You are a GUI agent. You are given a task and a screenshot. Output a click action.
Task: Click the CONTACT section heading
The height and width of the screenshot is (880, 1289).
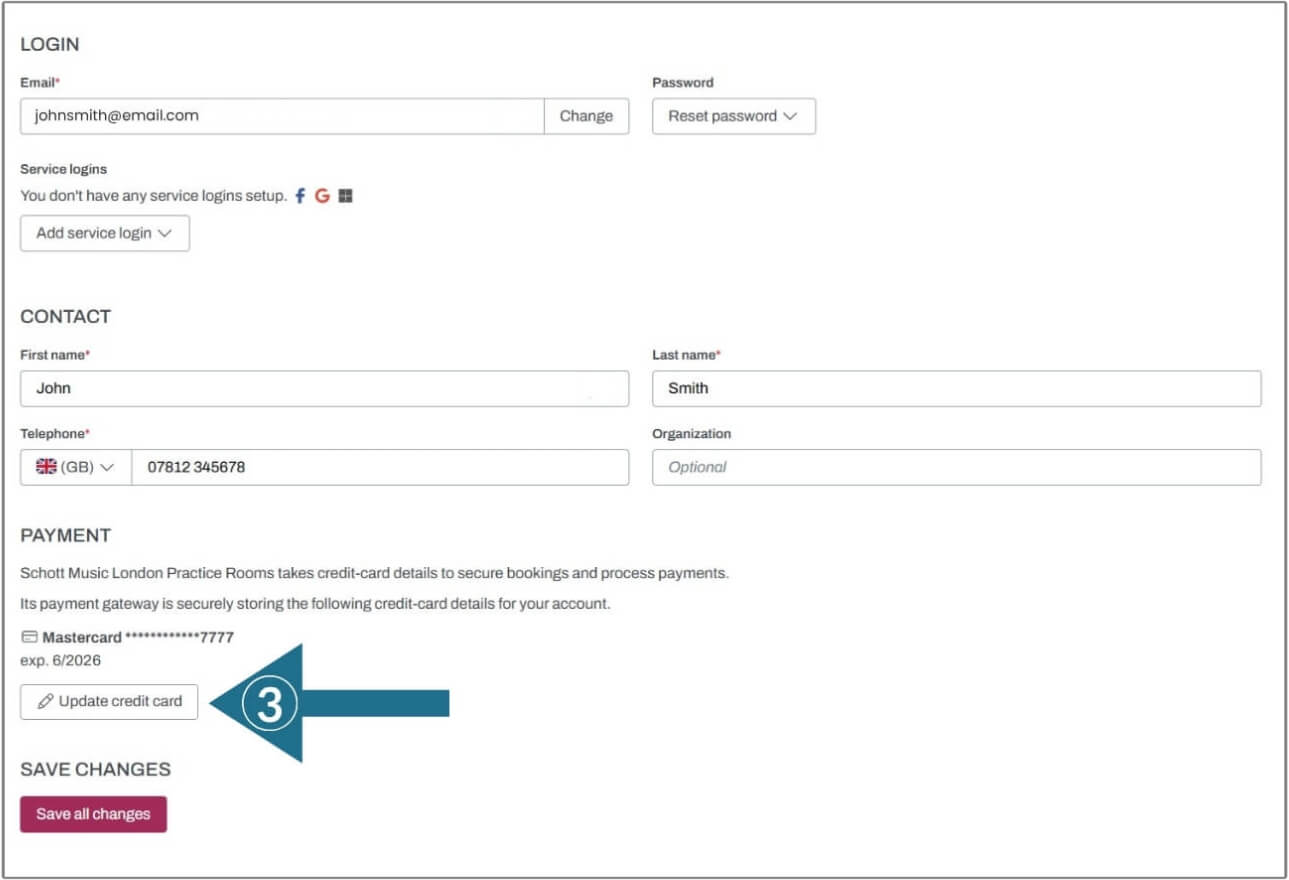66,316
